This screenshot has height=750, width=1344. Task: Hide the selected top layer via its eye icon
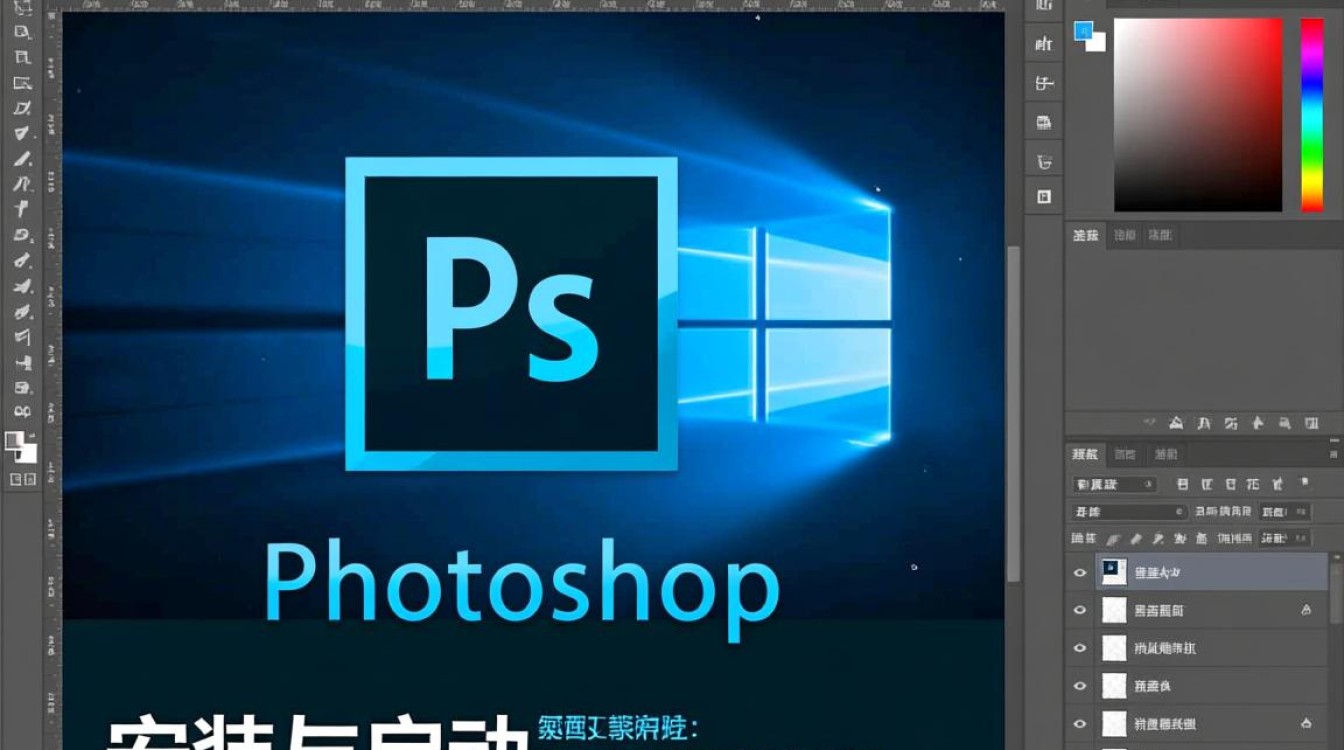click(x=1080, y=573)
